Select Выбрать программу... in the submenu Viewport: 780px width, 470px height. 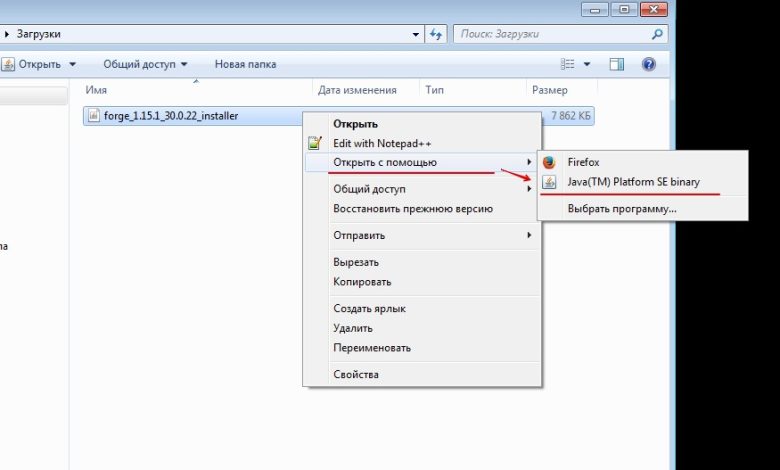point(622,209)
